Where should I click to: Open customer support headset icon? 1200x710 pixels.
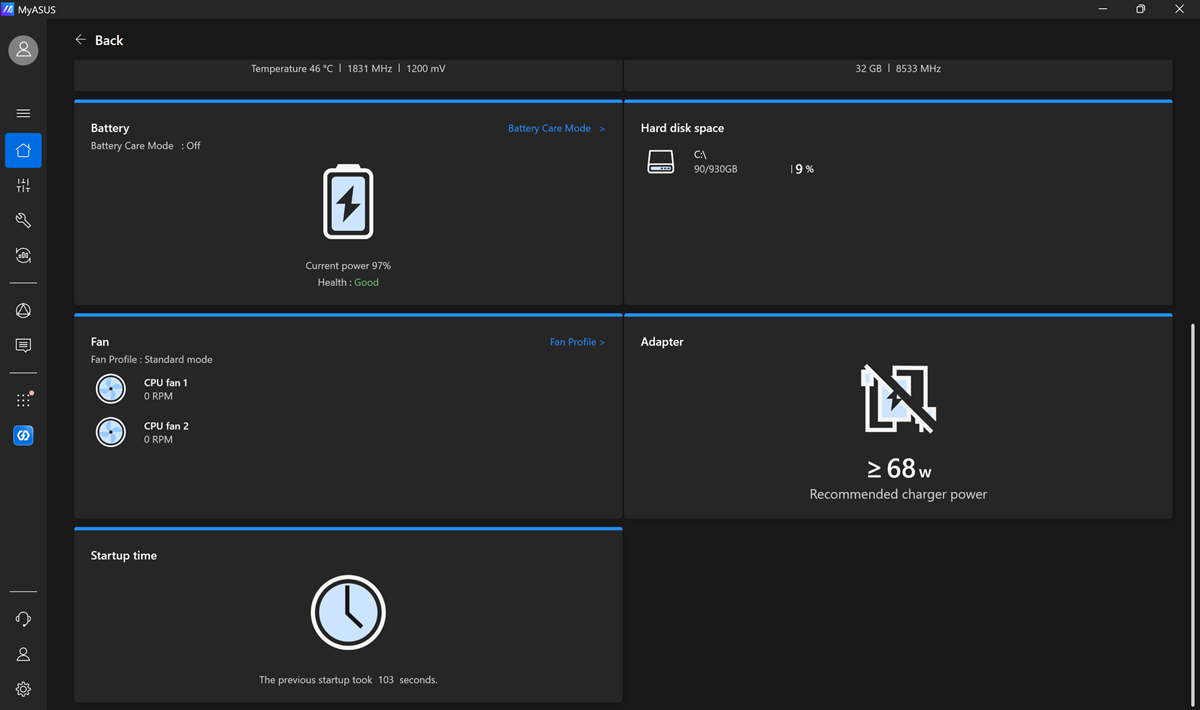coord(23,619)
